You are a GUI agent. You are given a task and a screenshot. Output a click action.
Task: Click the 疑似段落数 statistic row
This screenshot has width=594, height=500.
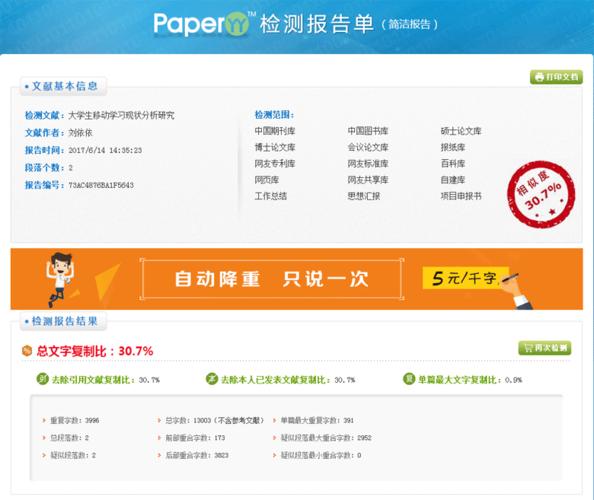[x=69, y=455]
